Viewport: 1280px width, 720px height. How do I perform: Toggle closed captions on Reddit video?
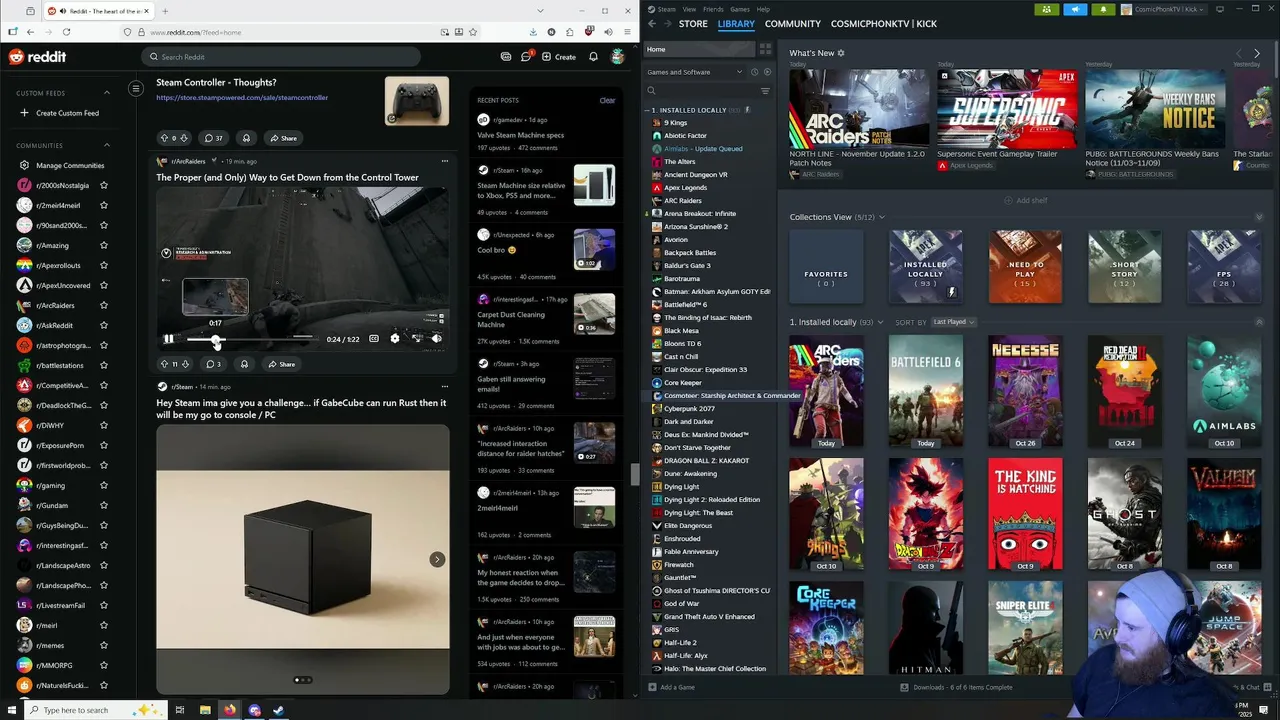coord(374,339)
